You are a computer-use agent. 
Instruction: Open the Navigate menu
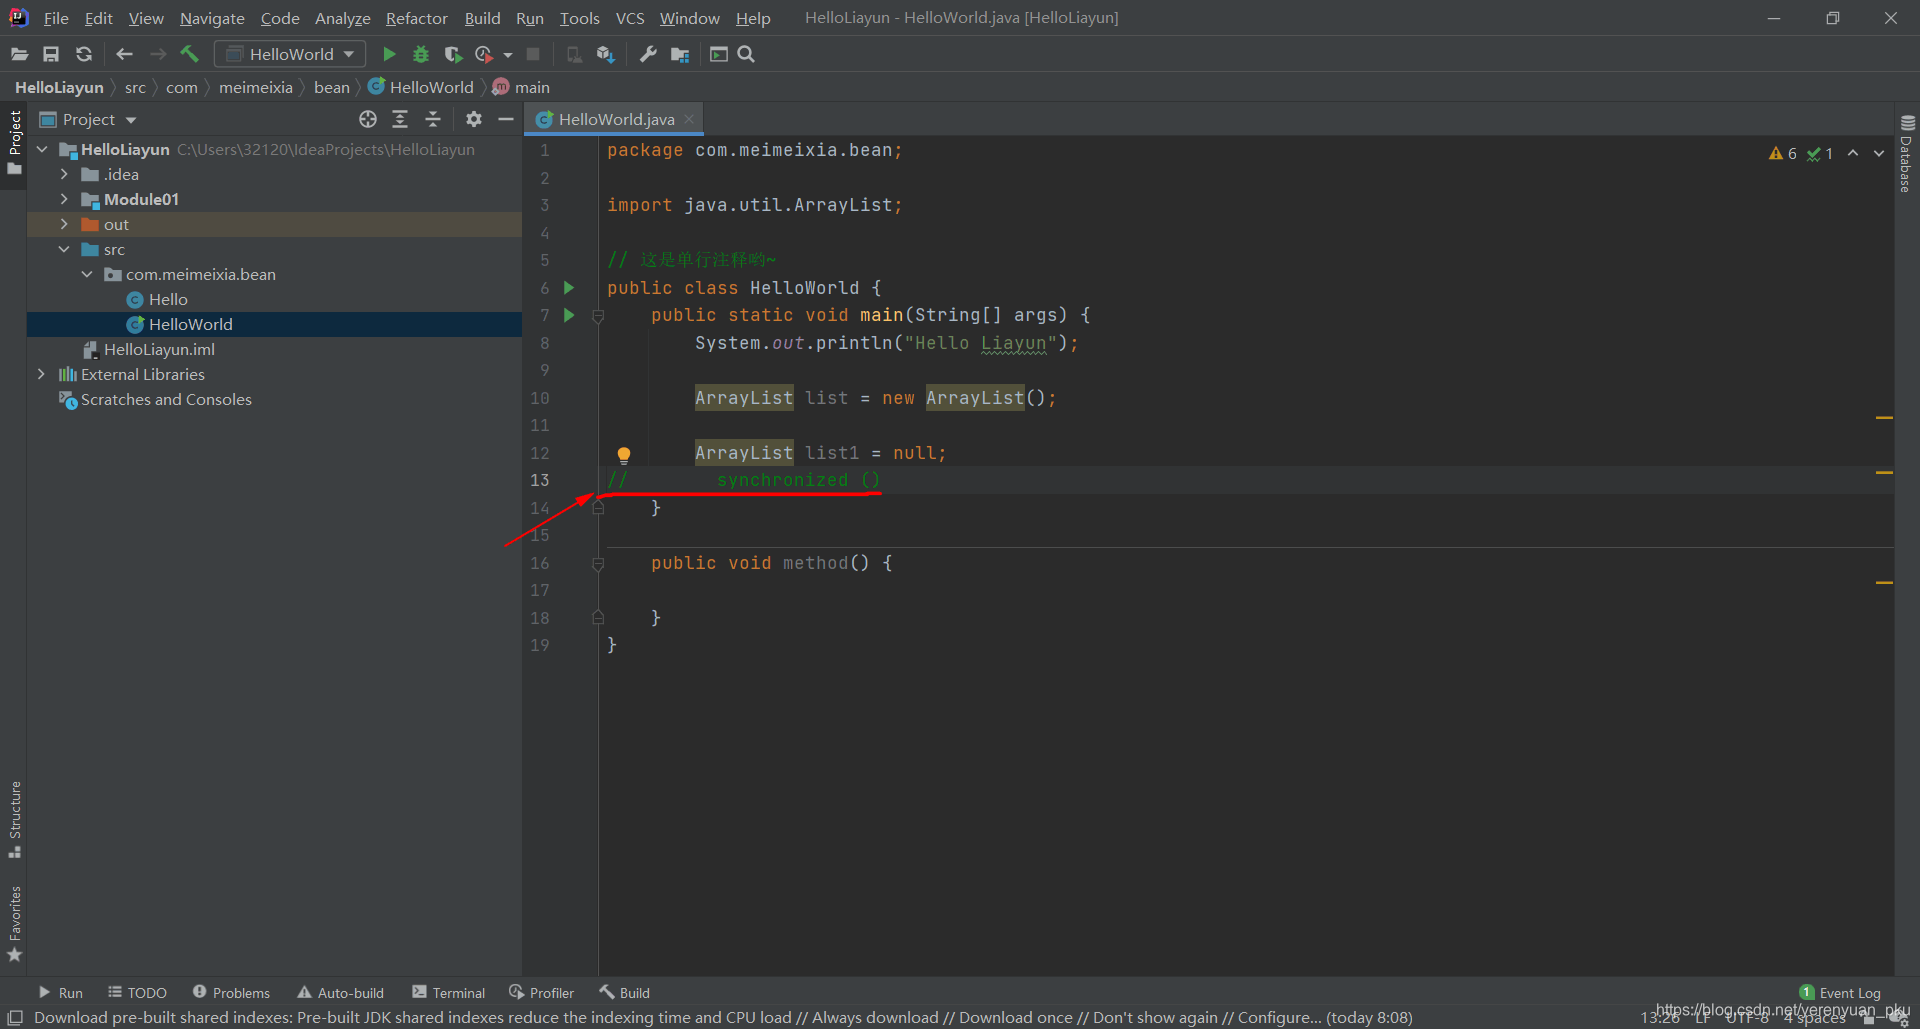point(212,18)
